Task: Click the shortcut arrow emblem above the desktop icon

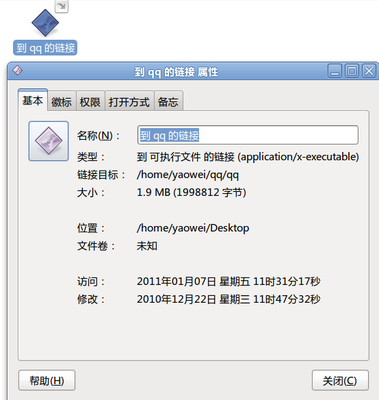Action: click(62, 7)
